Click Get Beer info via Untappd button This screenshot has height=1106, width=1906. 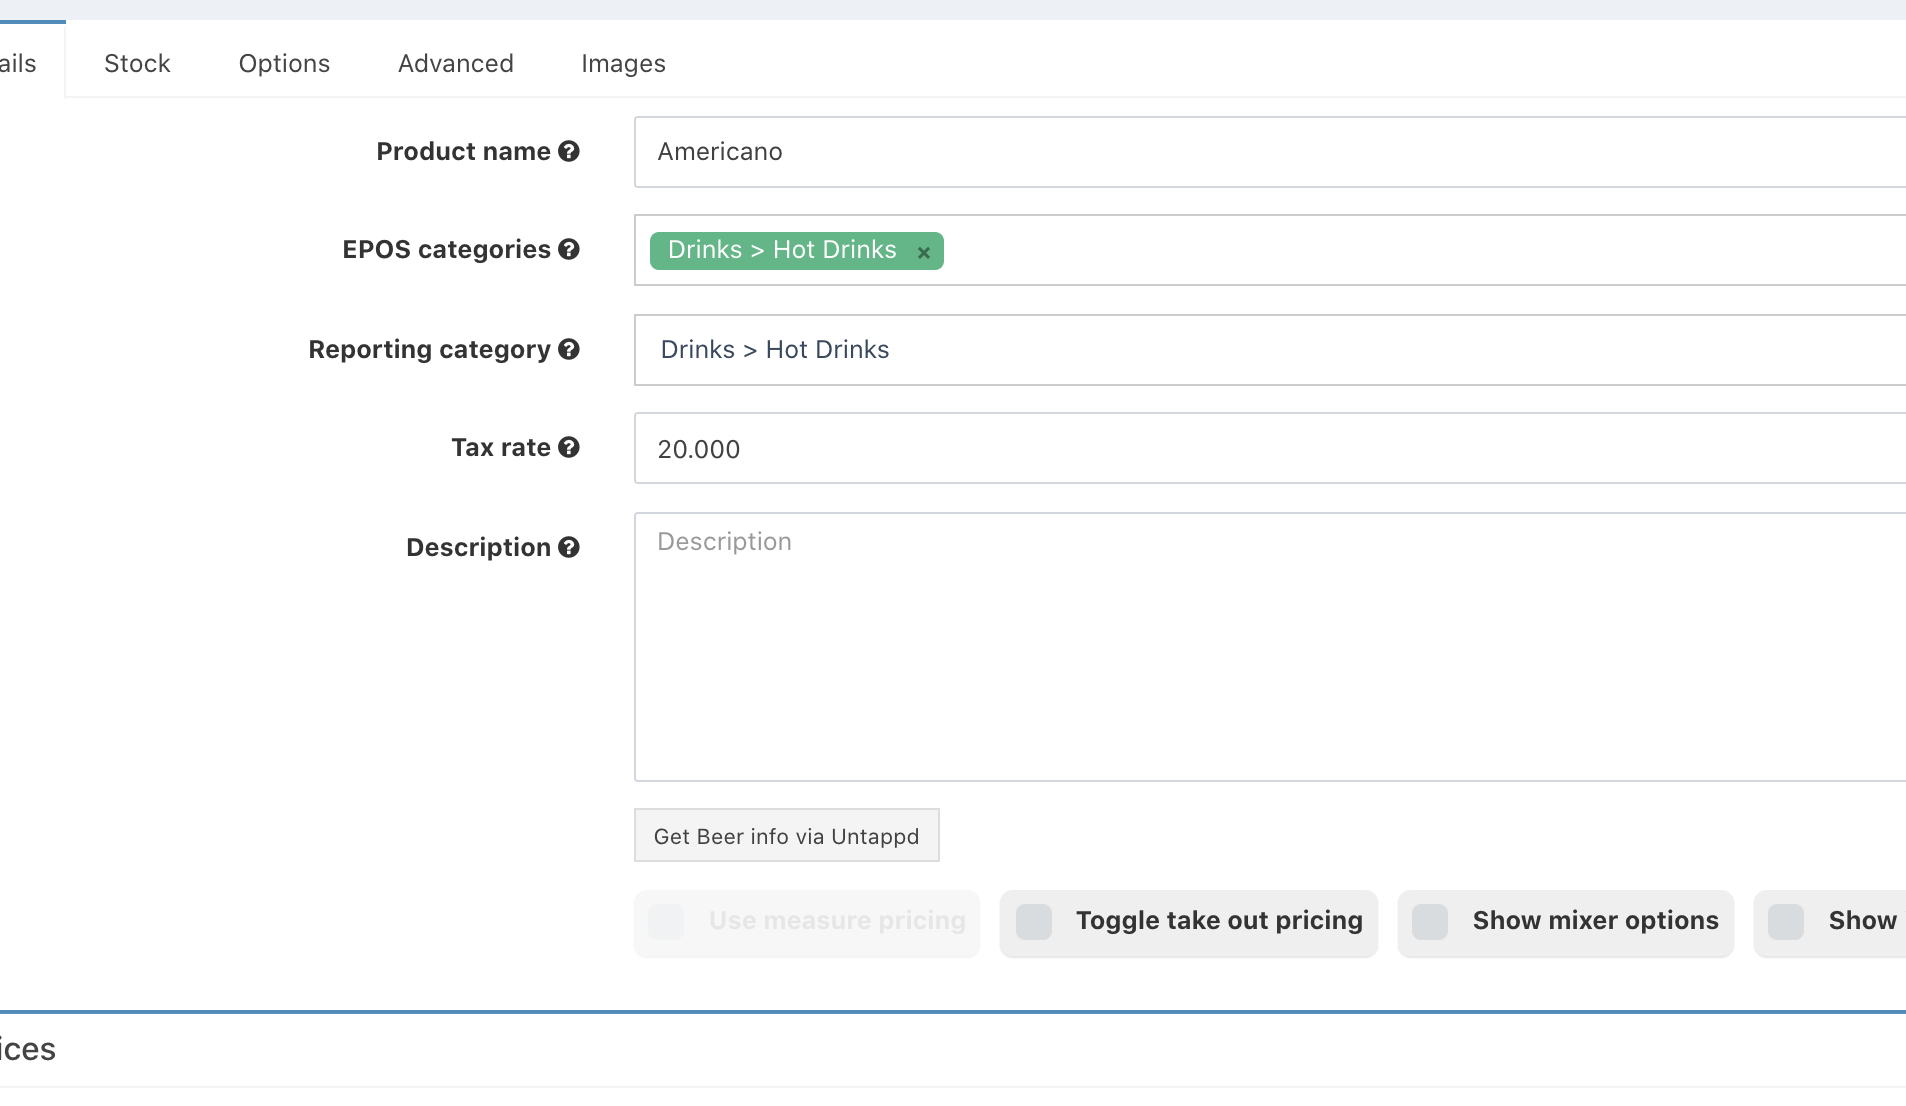click(x=786, y=835)
